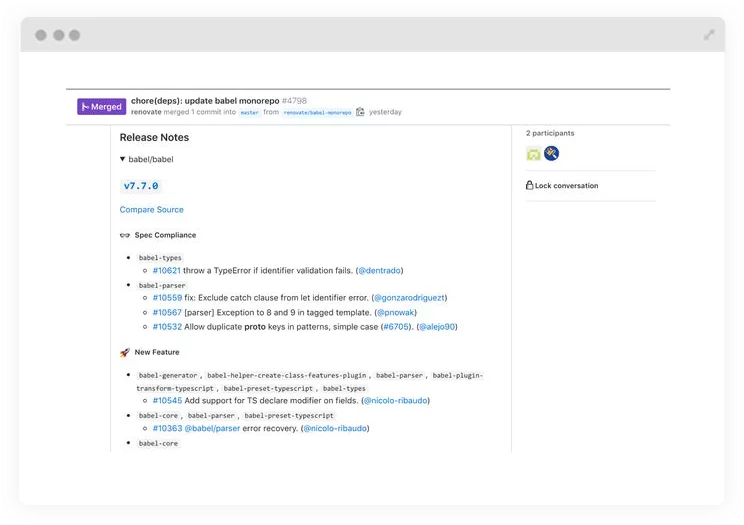Open @nicolo-ribaudo link on the #10545 line
The width and height of the screenshot is (744, 525).
[x=395, y=401]
